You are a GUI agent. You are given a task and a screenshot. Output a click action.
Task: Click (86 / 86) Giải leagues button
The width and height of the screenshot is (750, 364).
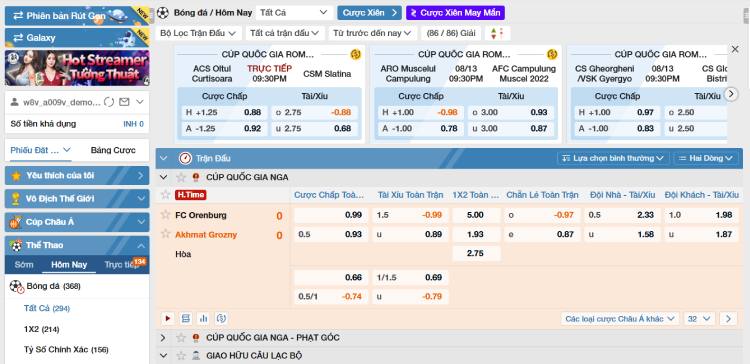point(451,33)
